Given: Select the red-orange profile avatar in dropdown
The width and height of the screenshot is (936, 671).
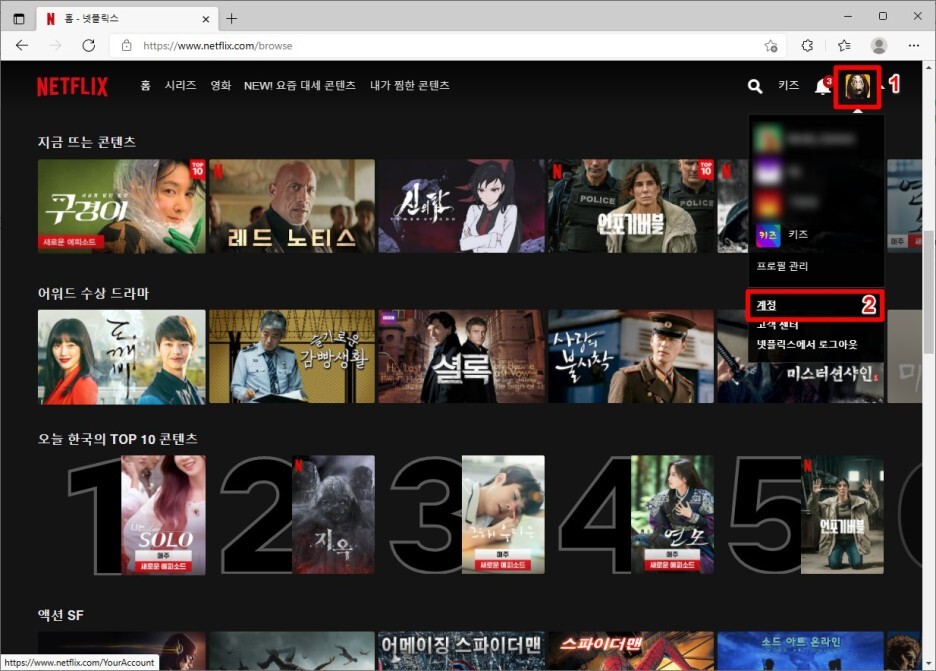Looking at the screenshot, I should [x=768, y=204].
